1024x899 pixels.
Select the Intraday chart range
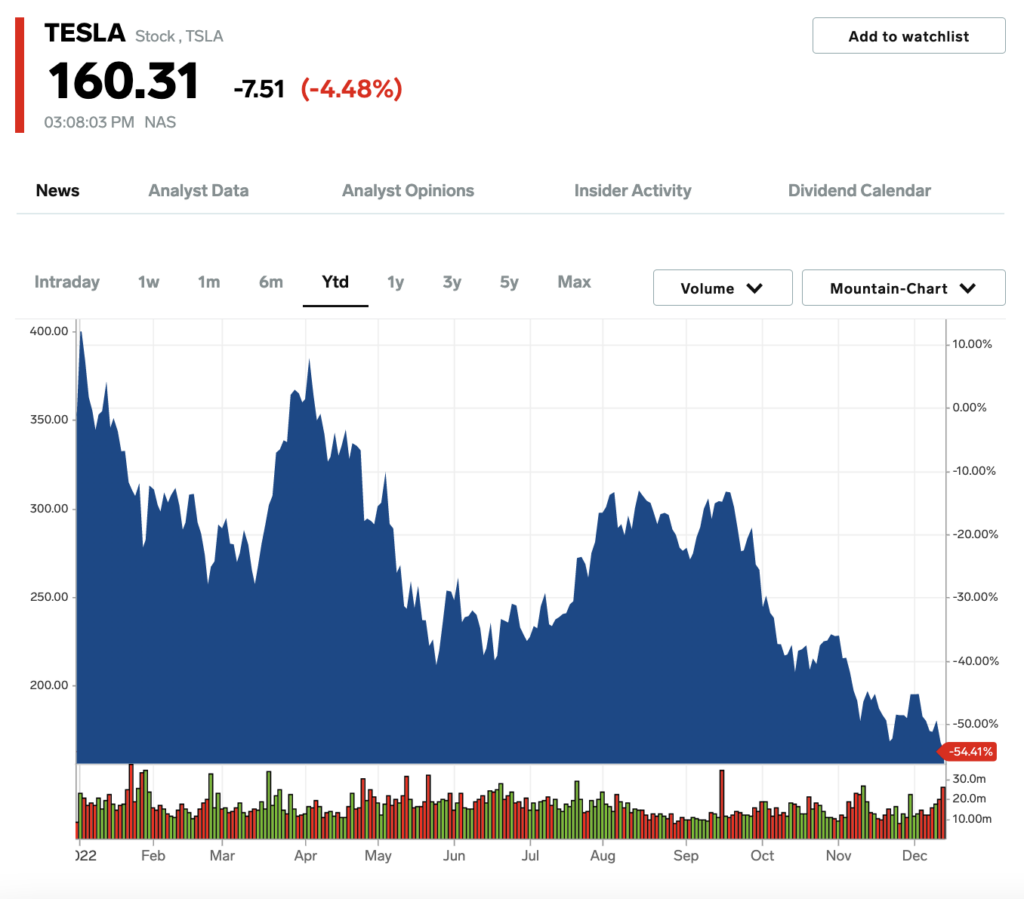(x=67, y=282)
